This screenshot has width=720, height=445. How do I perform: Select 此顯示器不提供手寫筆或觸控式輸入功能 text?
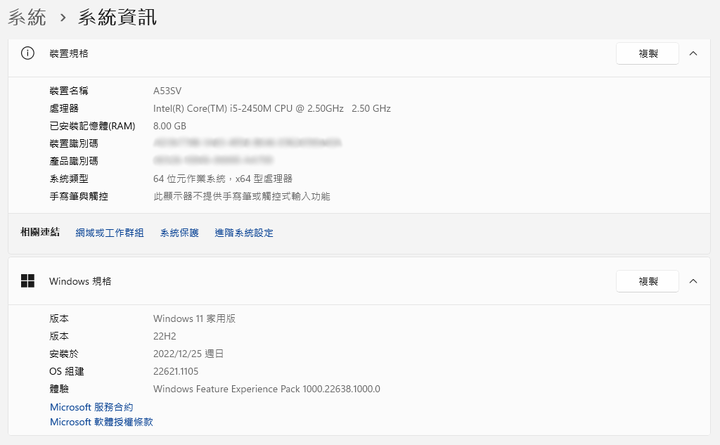tap(242, 197)
